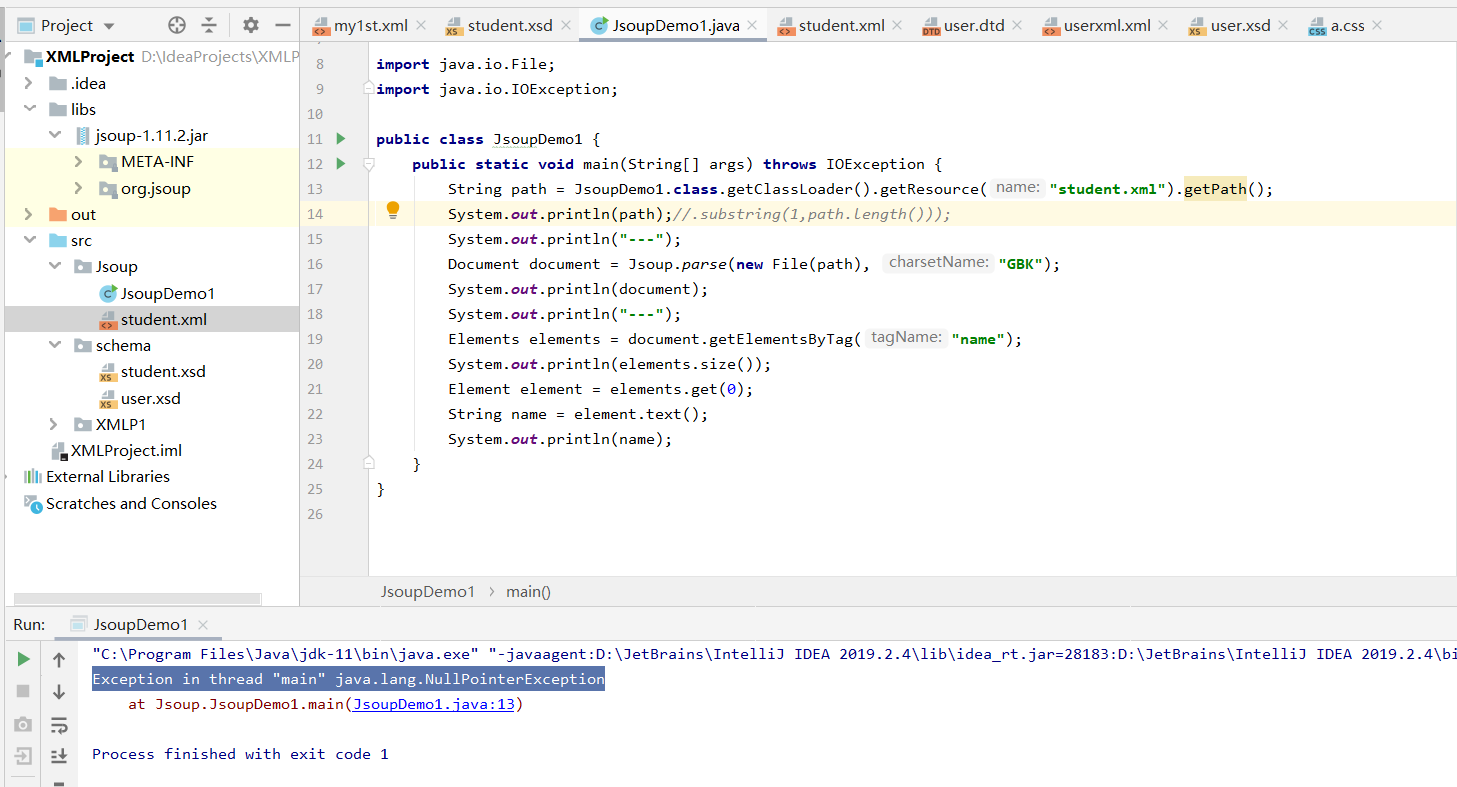Click the Up the Stack Trace arrow icon
The height and width of the screenshot is (787, 1457).
pyautogui.click(x=58, y=659)
